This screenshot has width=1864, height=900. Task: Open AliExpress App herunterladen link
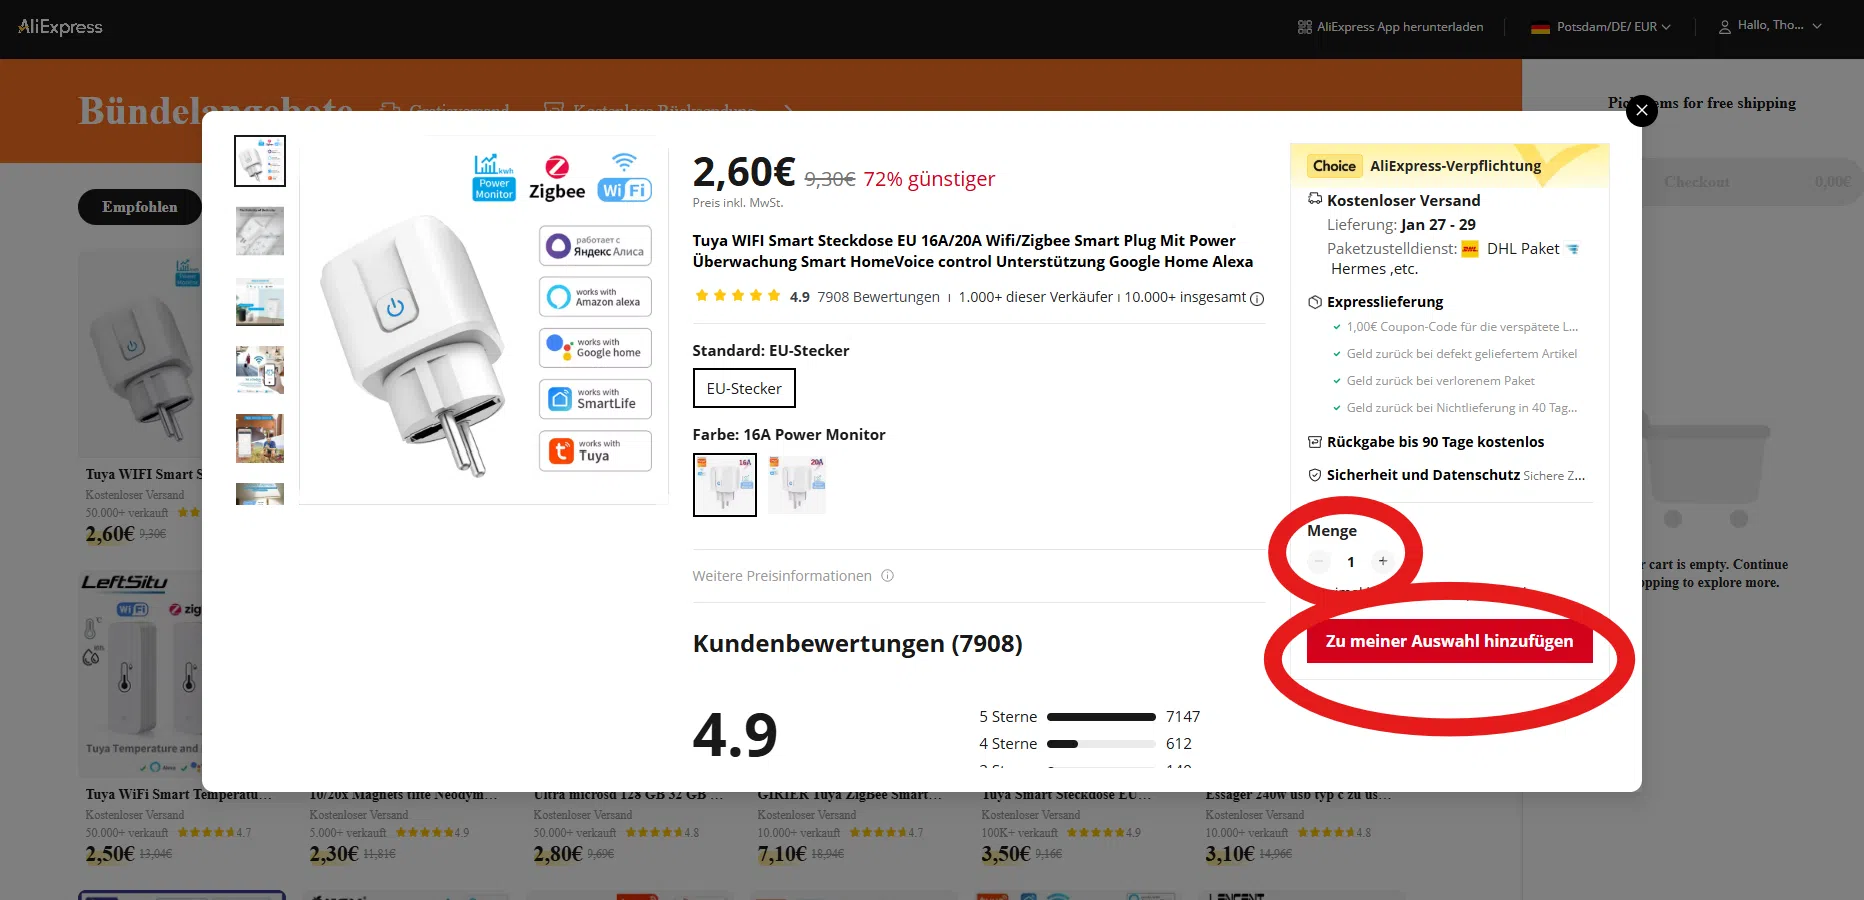click(1390, 27)
